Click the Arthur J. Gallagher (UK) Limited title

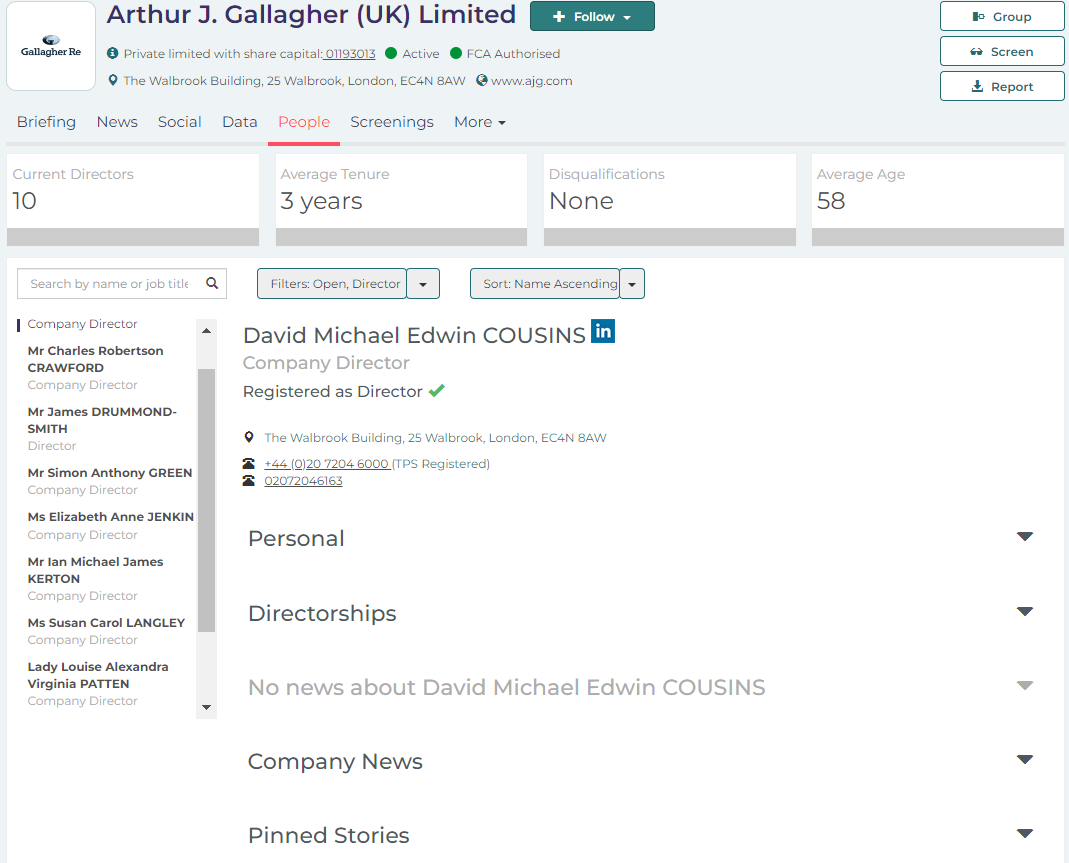pos(312,14)
